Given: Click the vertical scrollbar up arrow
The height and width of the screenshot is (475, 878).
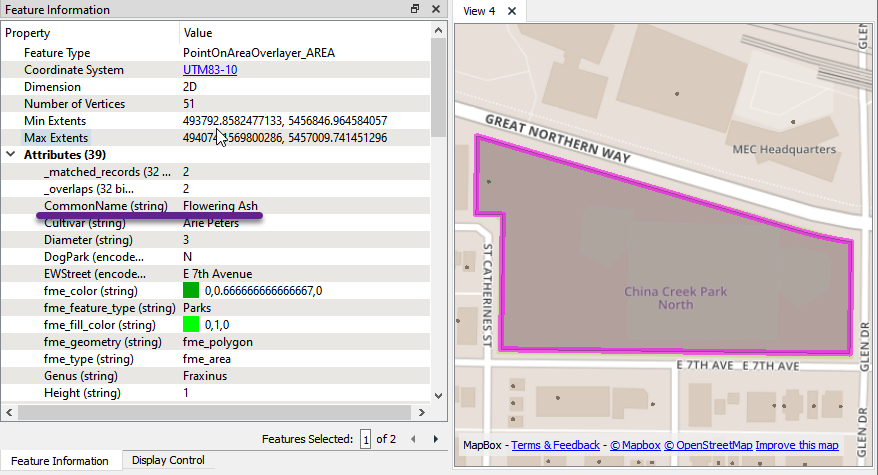Looking at the screenshot, I should pyautogui.click(x=438, y=32).
